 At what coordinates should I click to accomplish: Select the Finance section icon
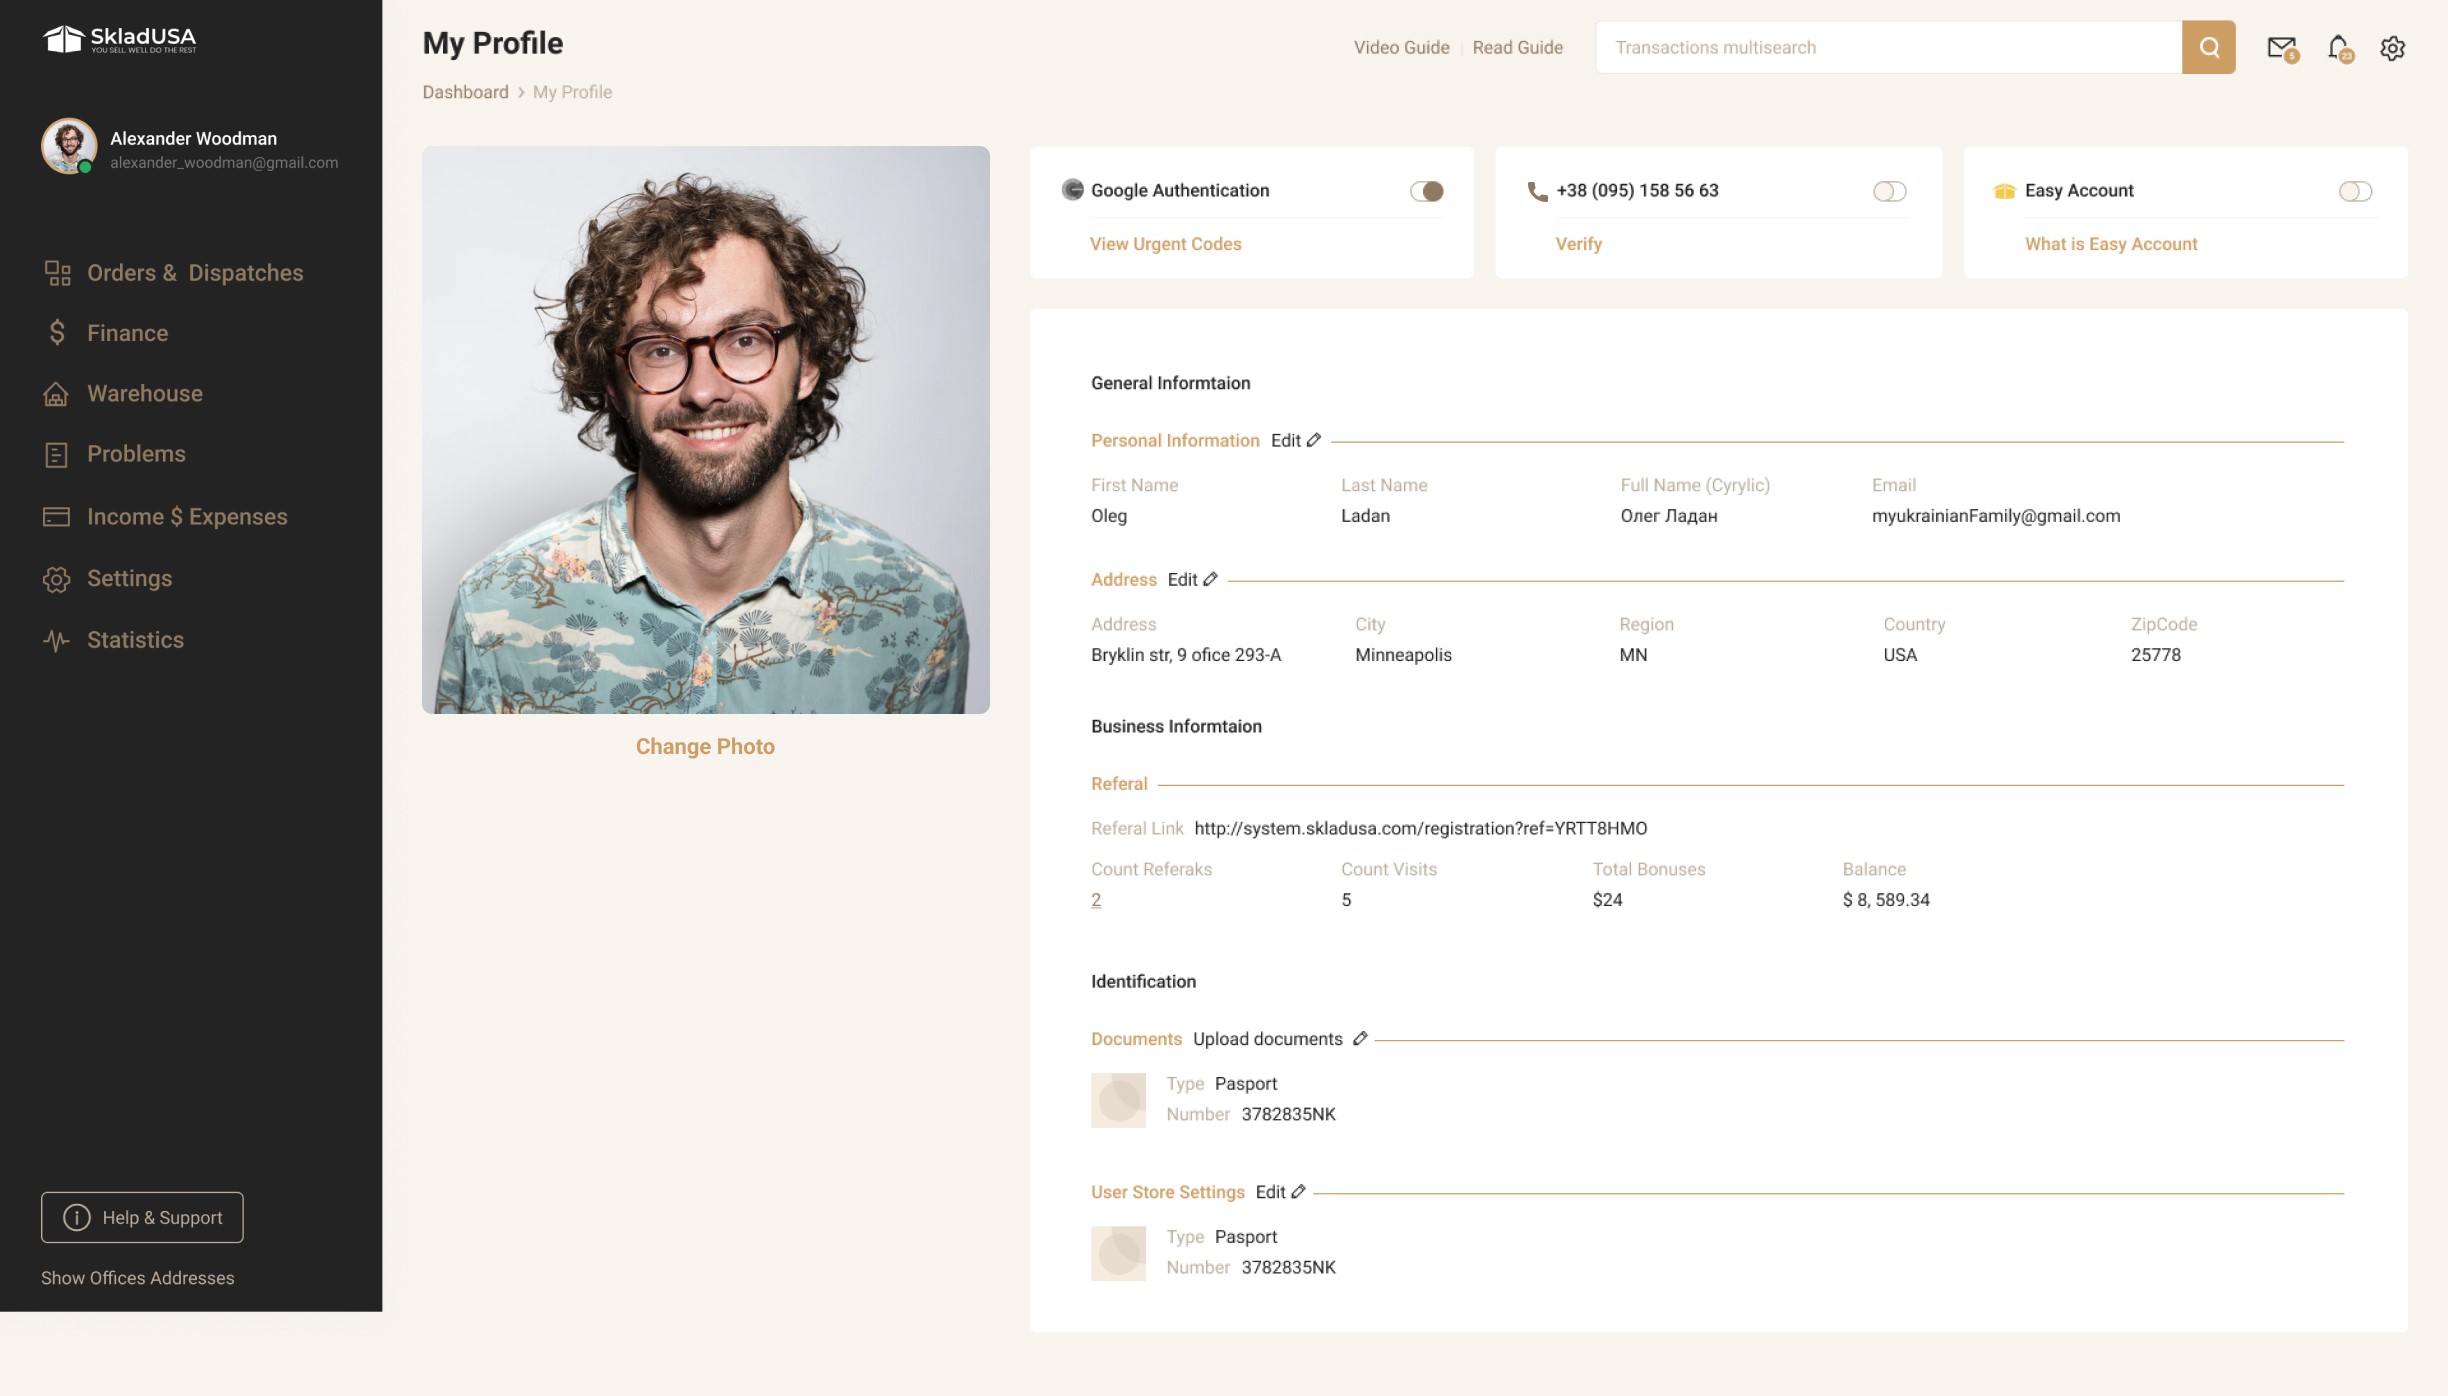pos(56,332)
